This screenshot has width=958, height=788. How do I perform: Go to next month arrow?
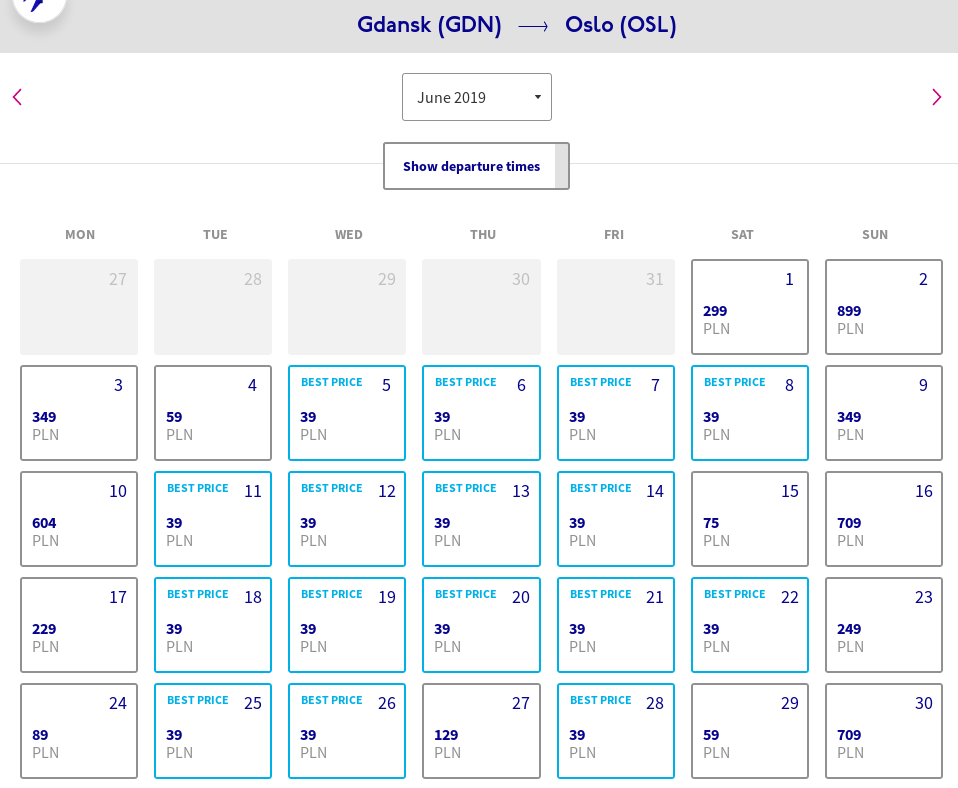[x=936, y=97]
